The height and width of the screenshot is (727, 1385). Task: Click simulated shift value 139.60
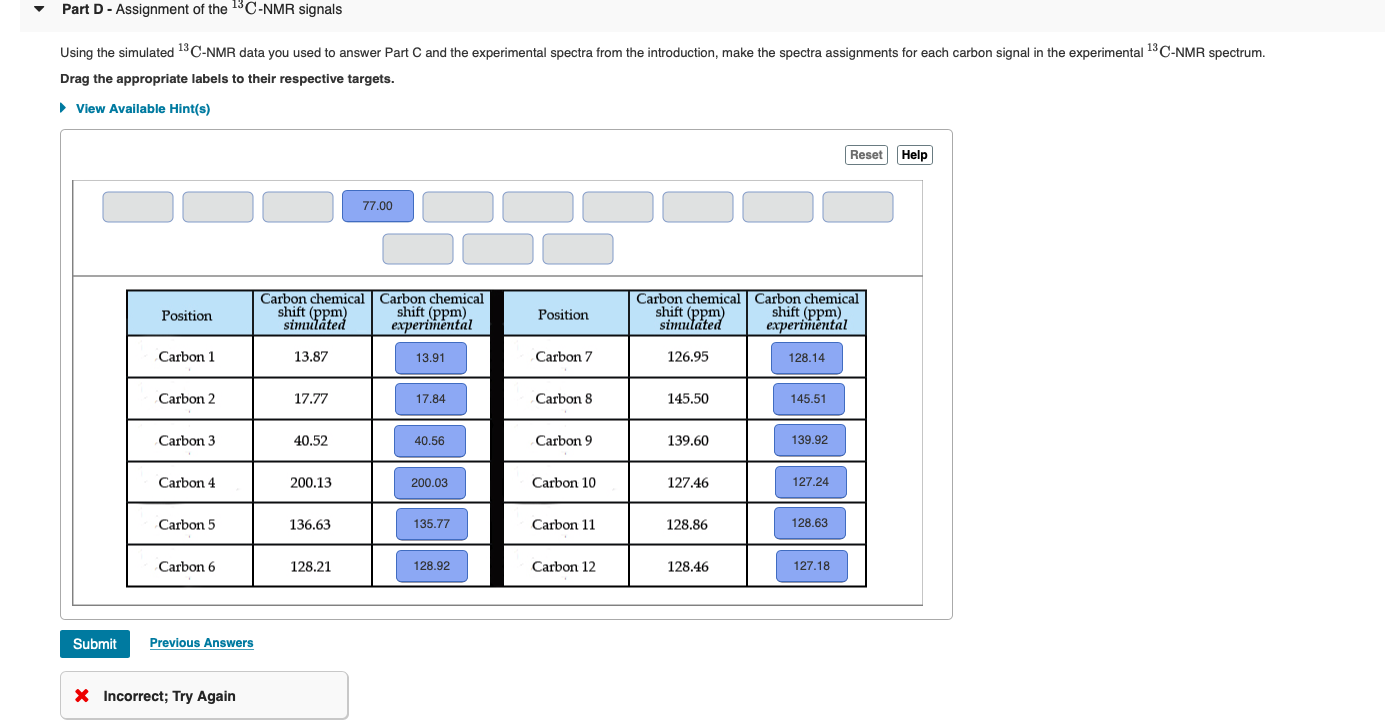(688, 441)
